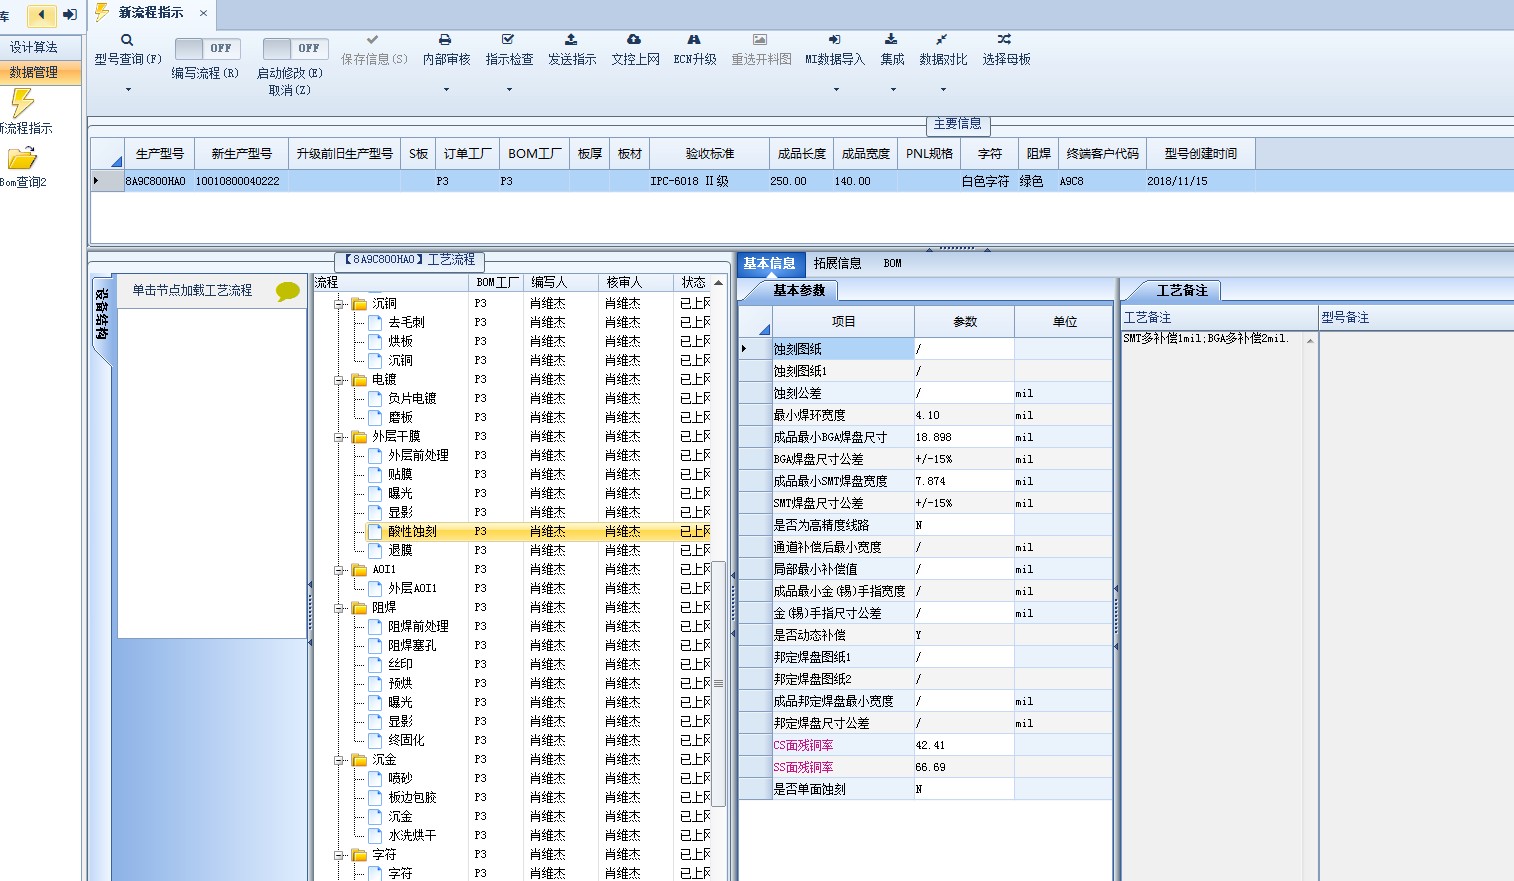Open 新流程指示 lightning icon in sidebar

click(x=22, y=103)
